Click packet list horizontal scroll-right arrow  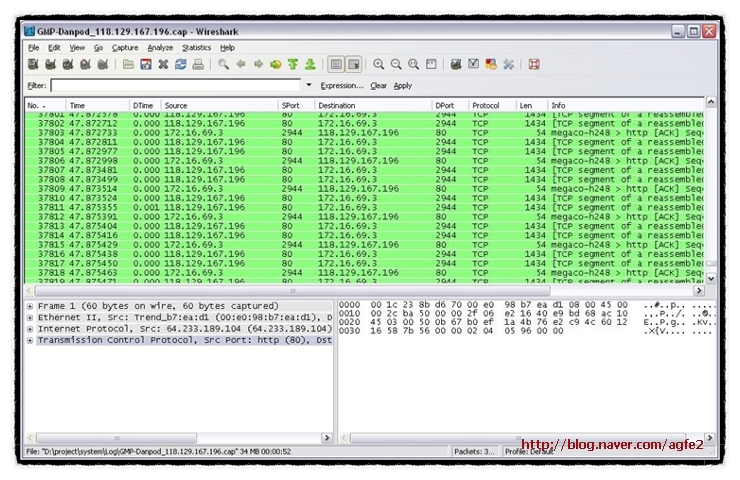click(x=699, y=291)
